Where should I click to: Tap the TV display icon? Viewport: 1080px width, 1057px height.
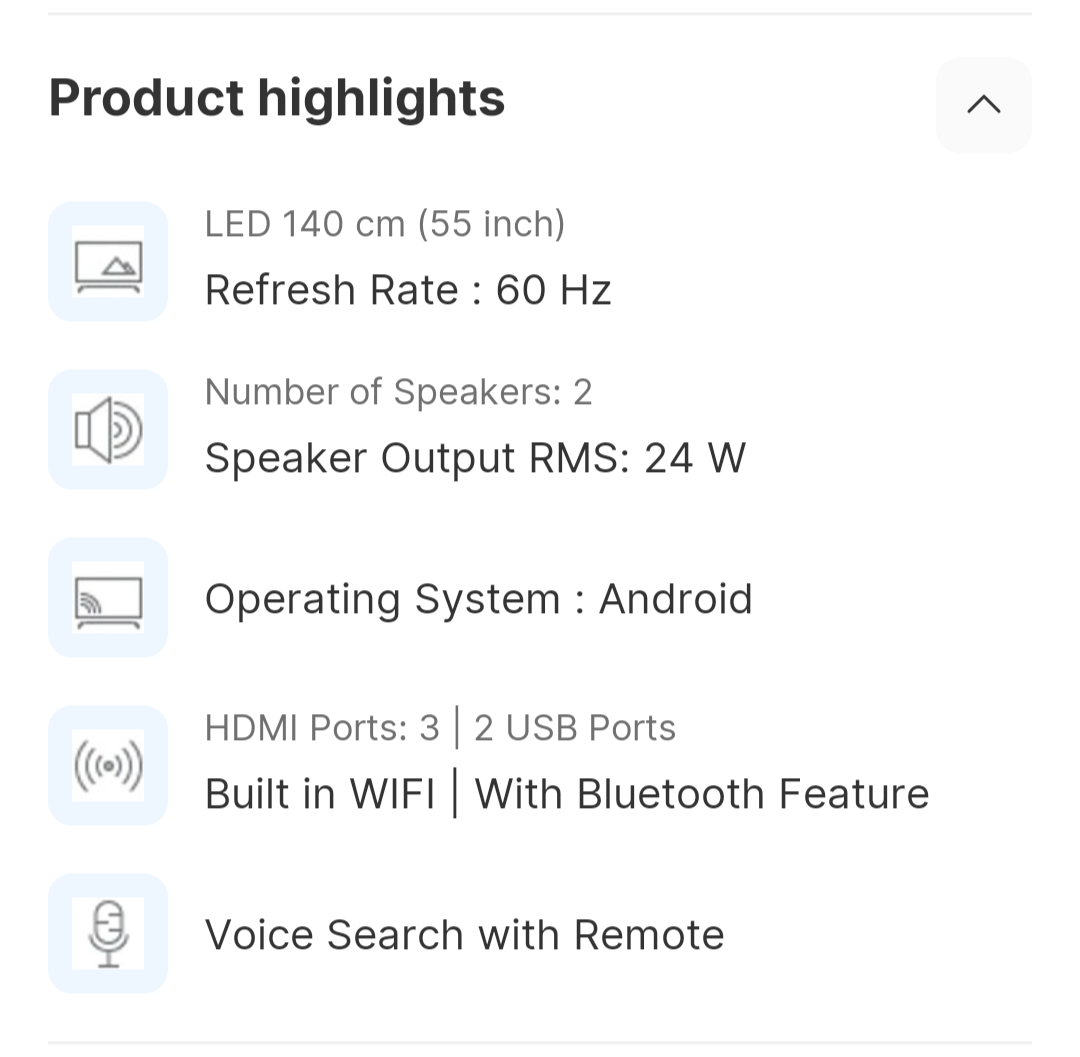click(108, 262)
